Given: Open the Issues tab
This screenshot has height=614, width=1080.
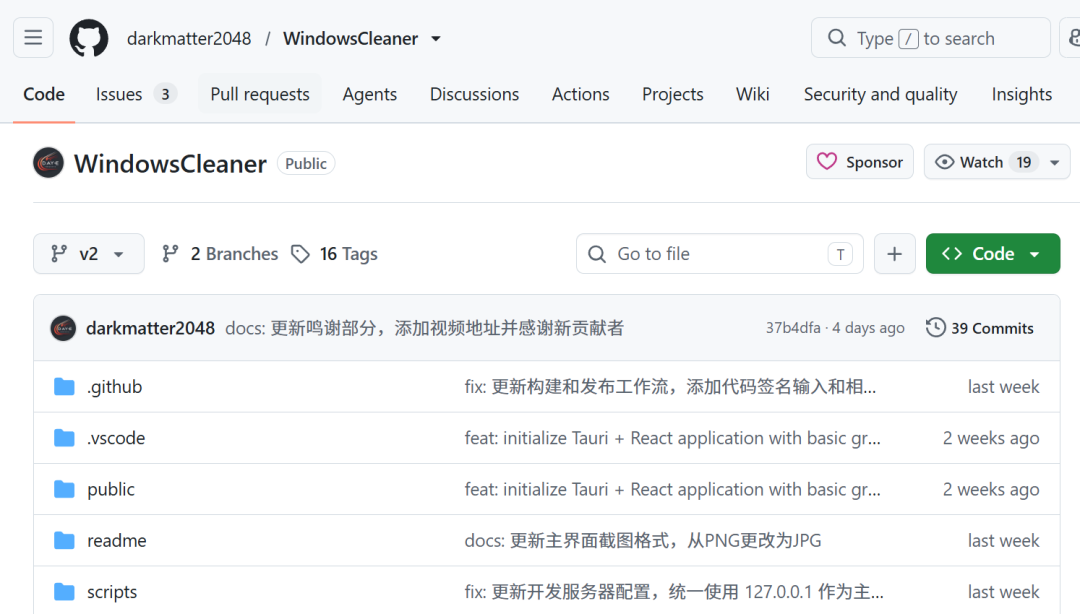Looking at the screenshot, I should (x=136, y=94).
